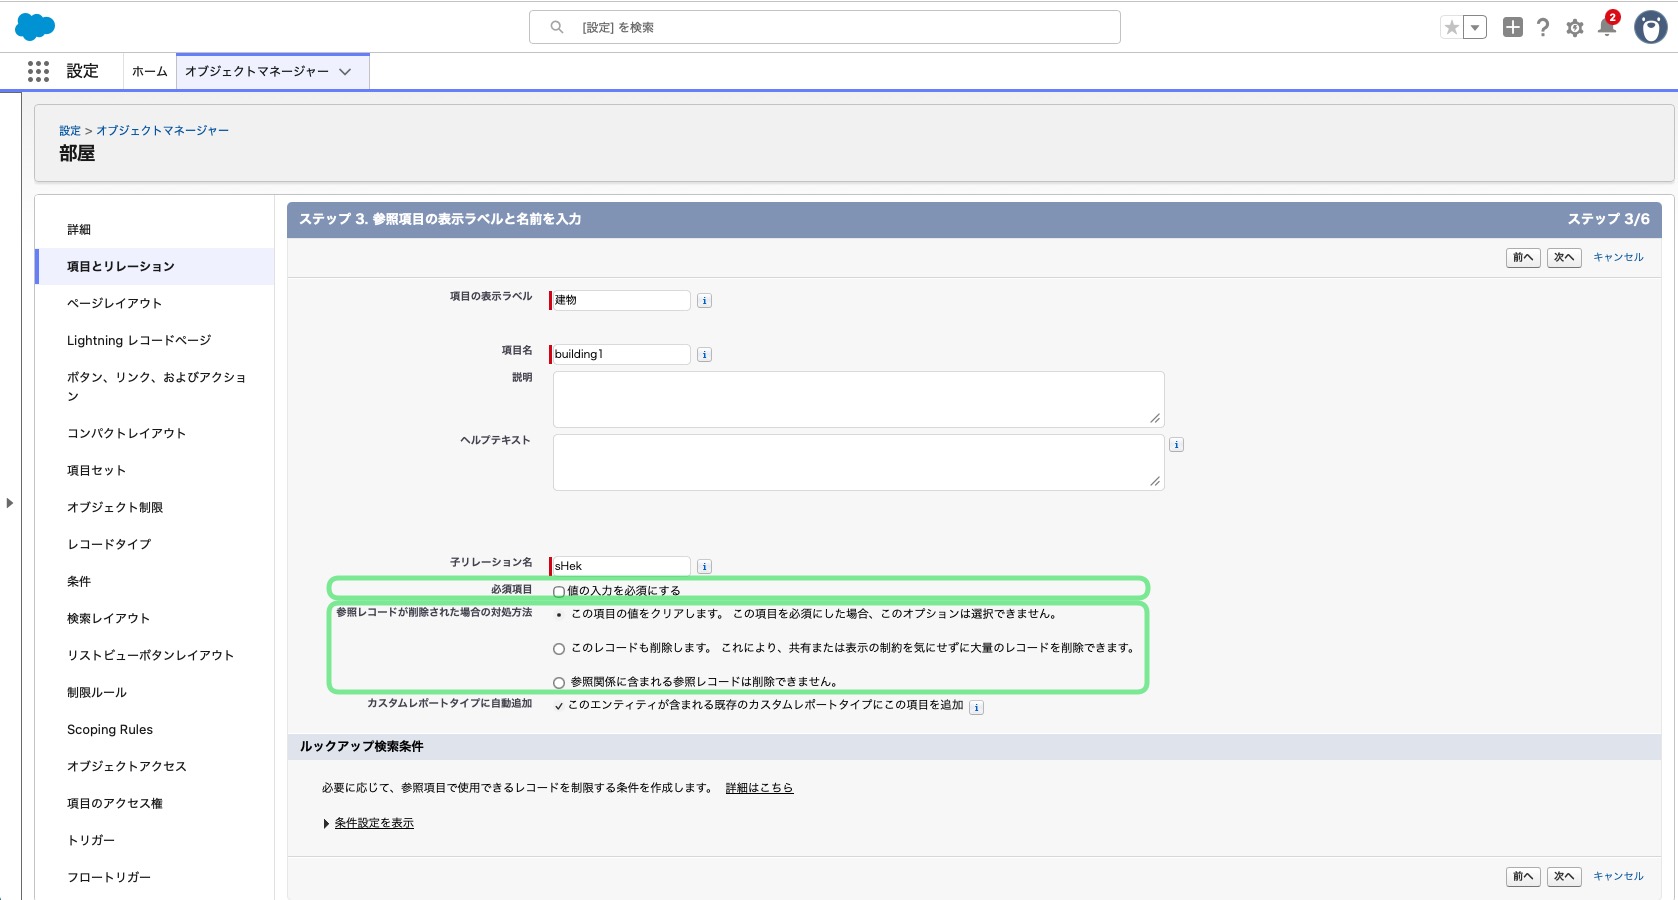Screen dimensions: 1678x900
Task: Select 参照関係に含まれる参照レコードは削除できません radio option
Action: coord(559,683)
